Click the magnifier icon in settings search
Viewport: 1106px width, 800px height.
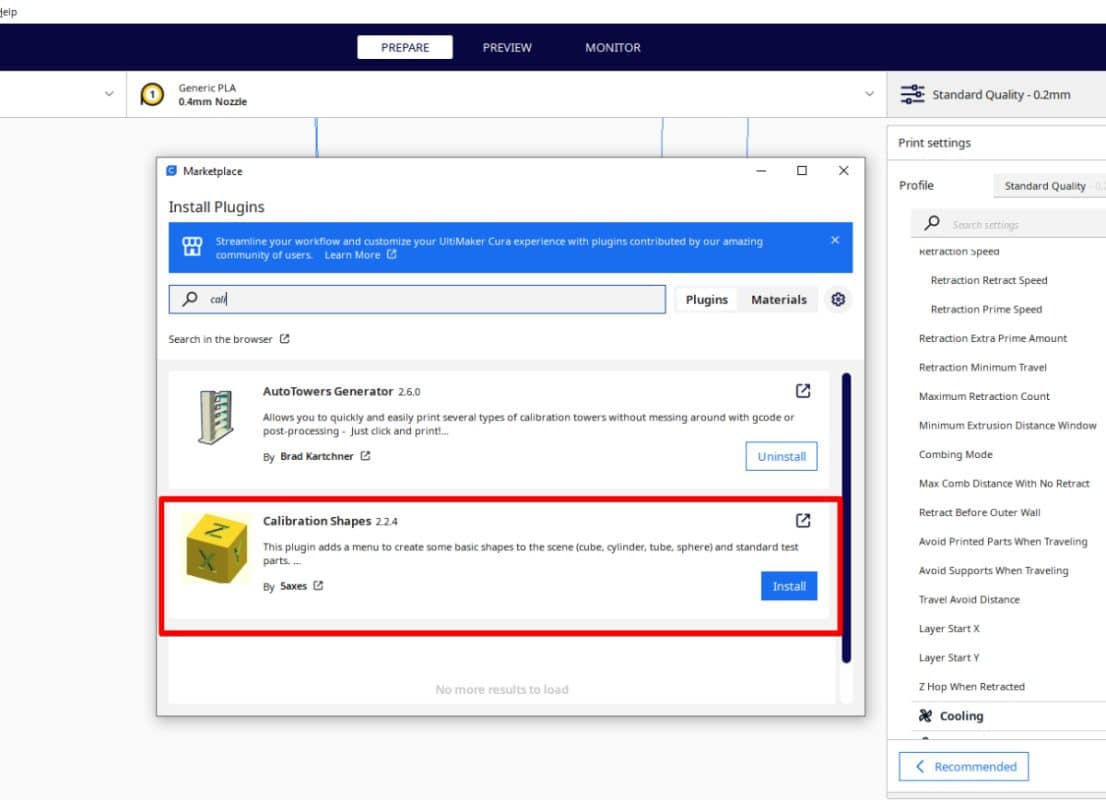932,224
